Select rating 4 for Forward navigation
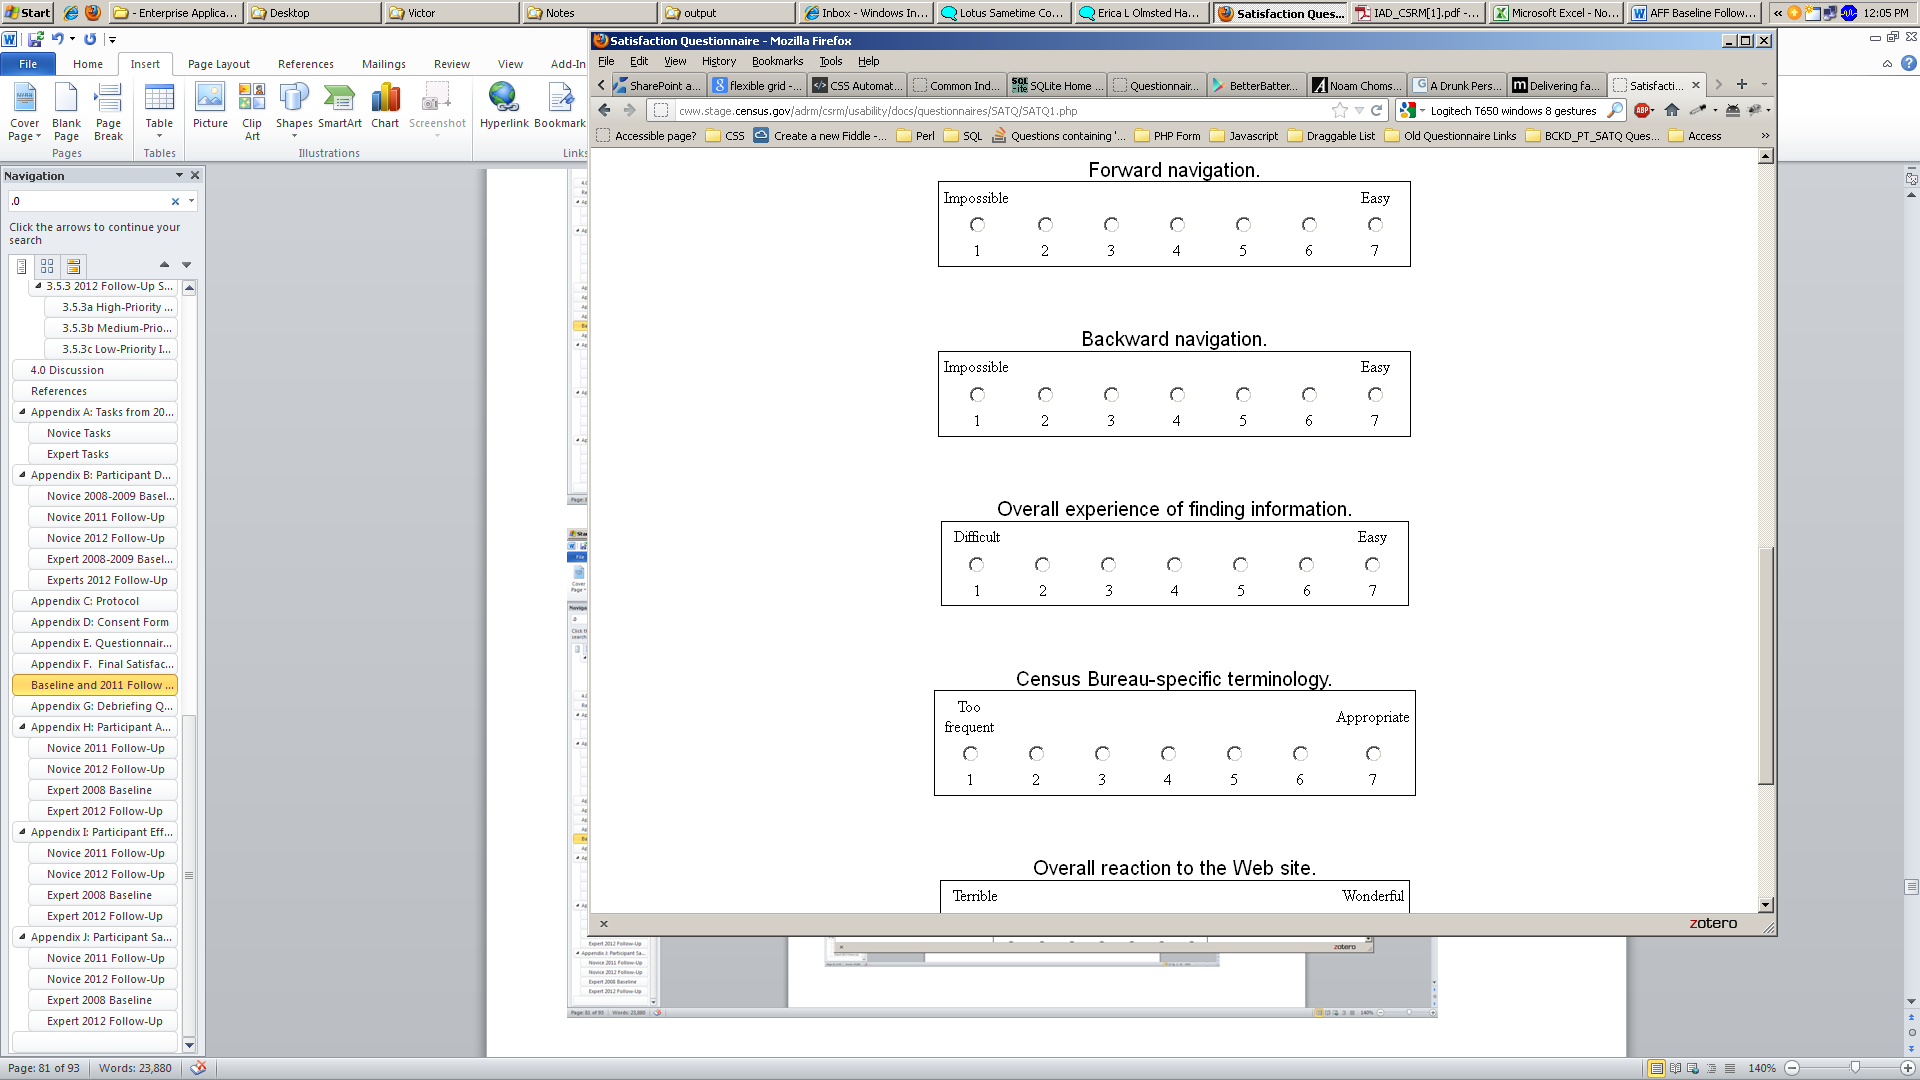The height and width of the screenshot is (1080, 1920). coord(1177,225)
